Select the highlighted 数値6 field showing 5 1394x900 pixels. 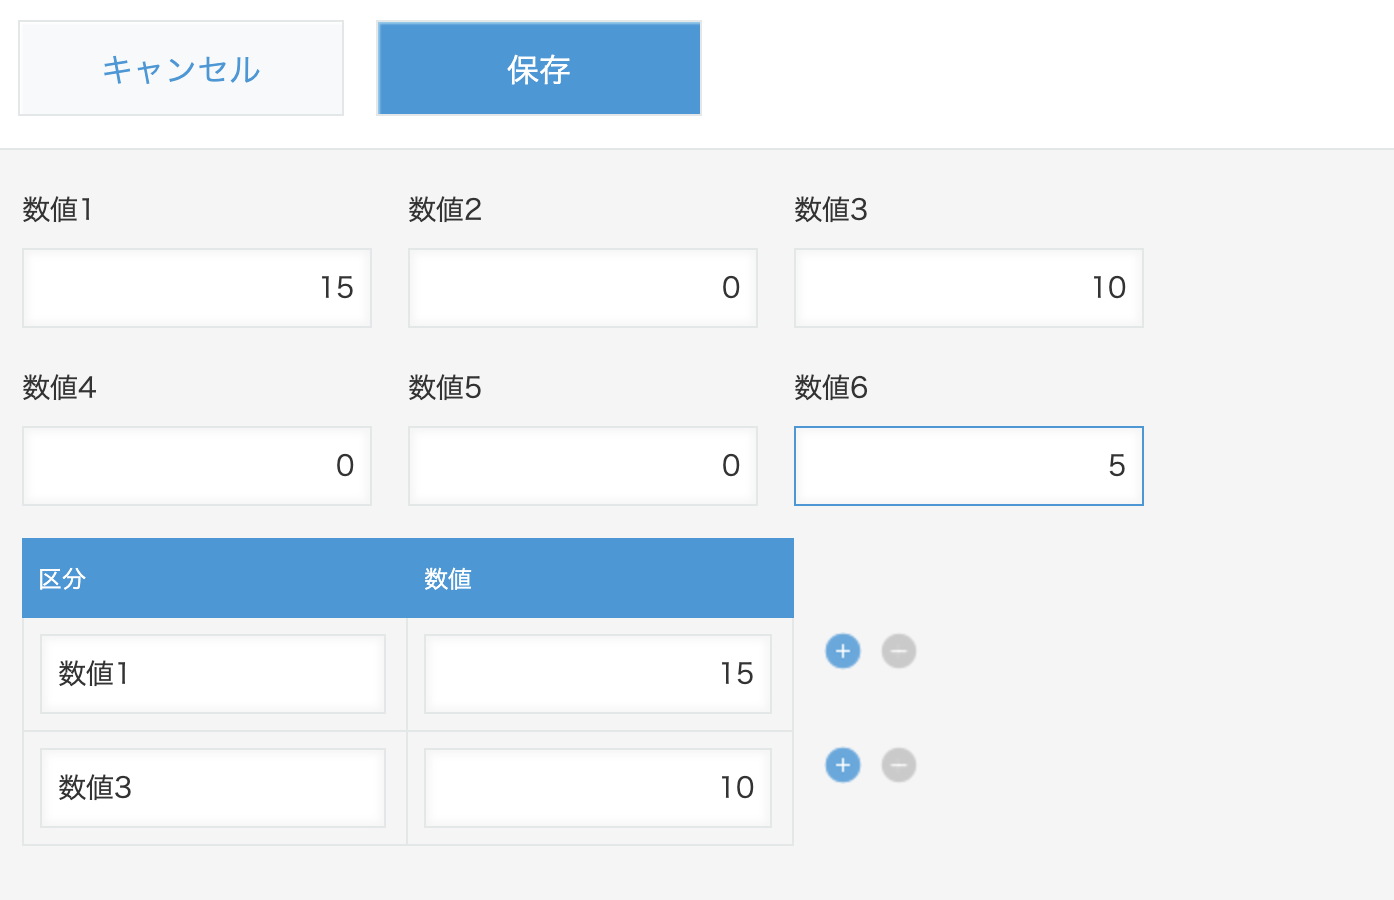pyautogui.click(x=968, y=465)
